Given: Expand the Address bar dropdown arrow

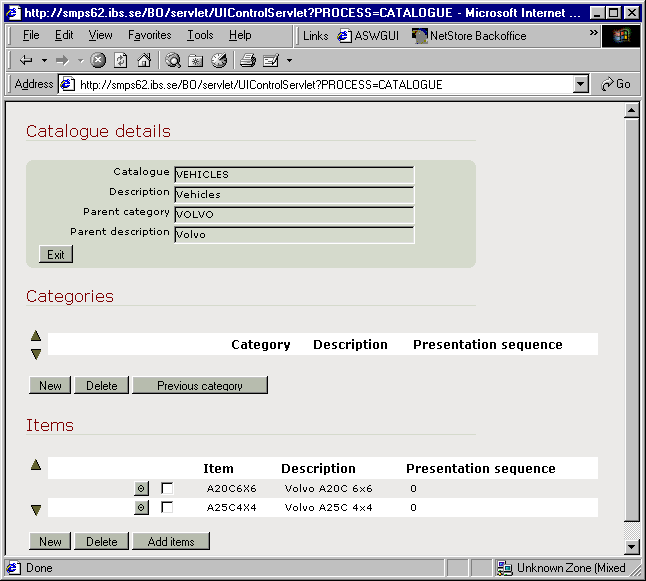Looking at the screenshot, I should (x=581, y=85).
